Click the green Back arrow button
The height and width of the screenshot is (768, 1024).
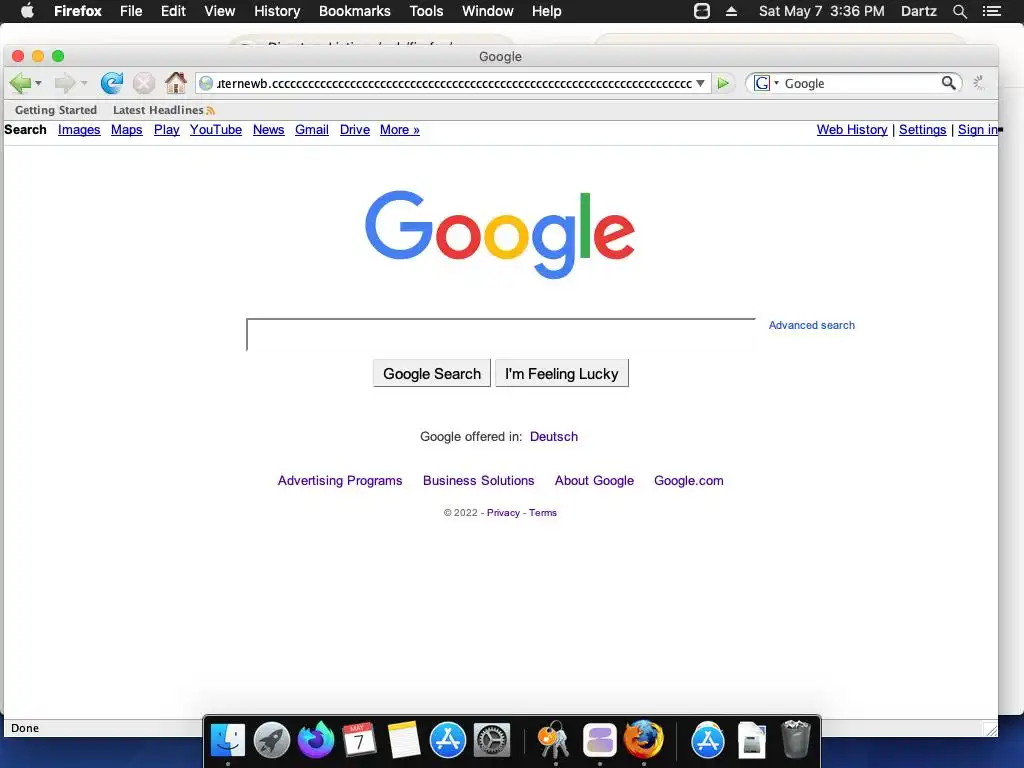click(x=20, y=83)
